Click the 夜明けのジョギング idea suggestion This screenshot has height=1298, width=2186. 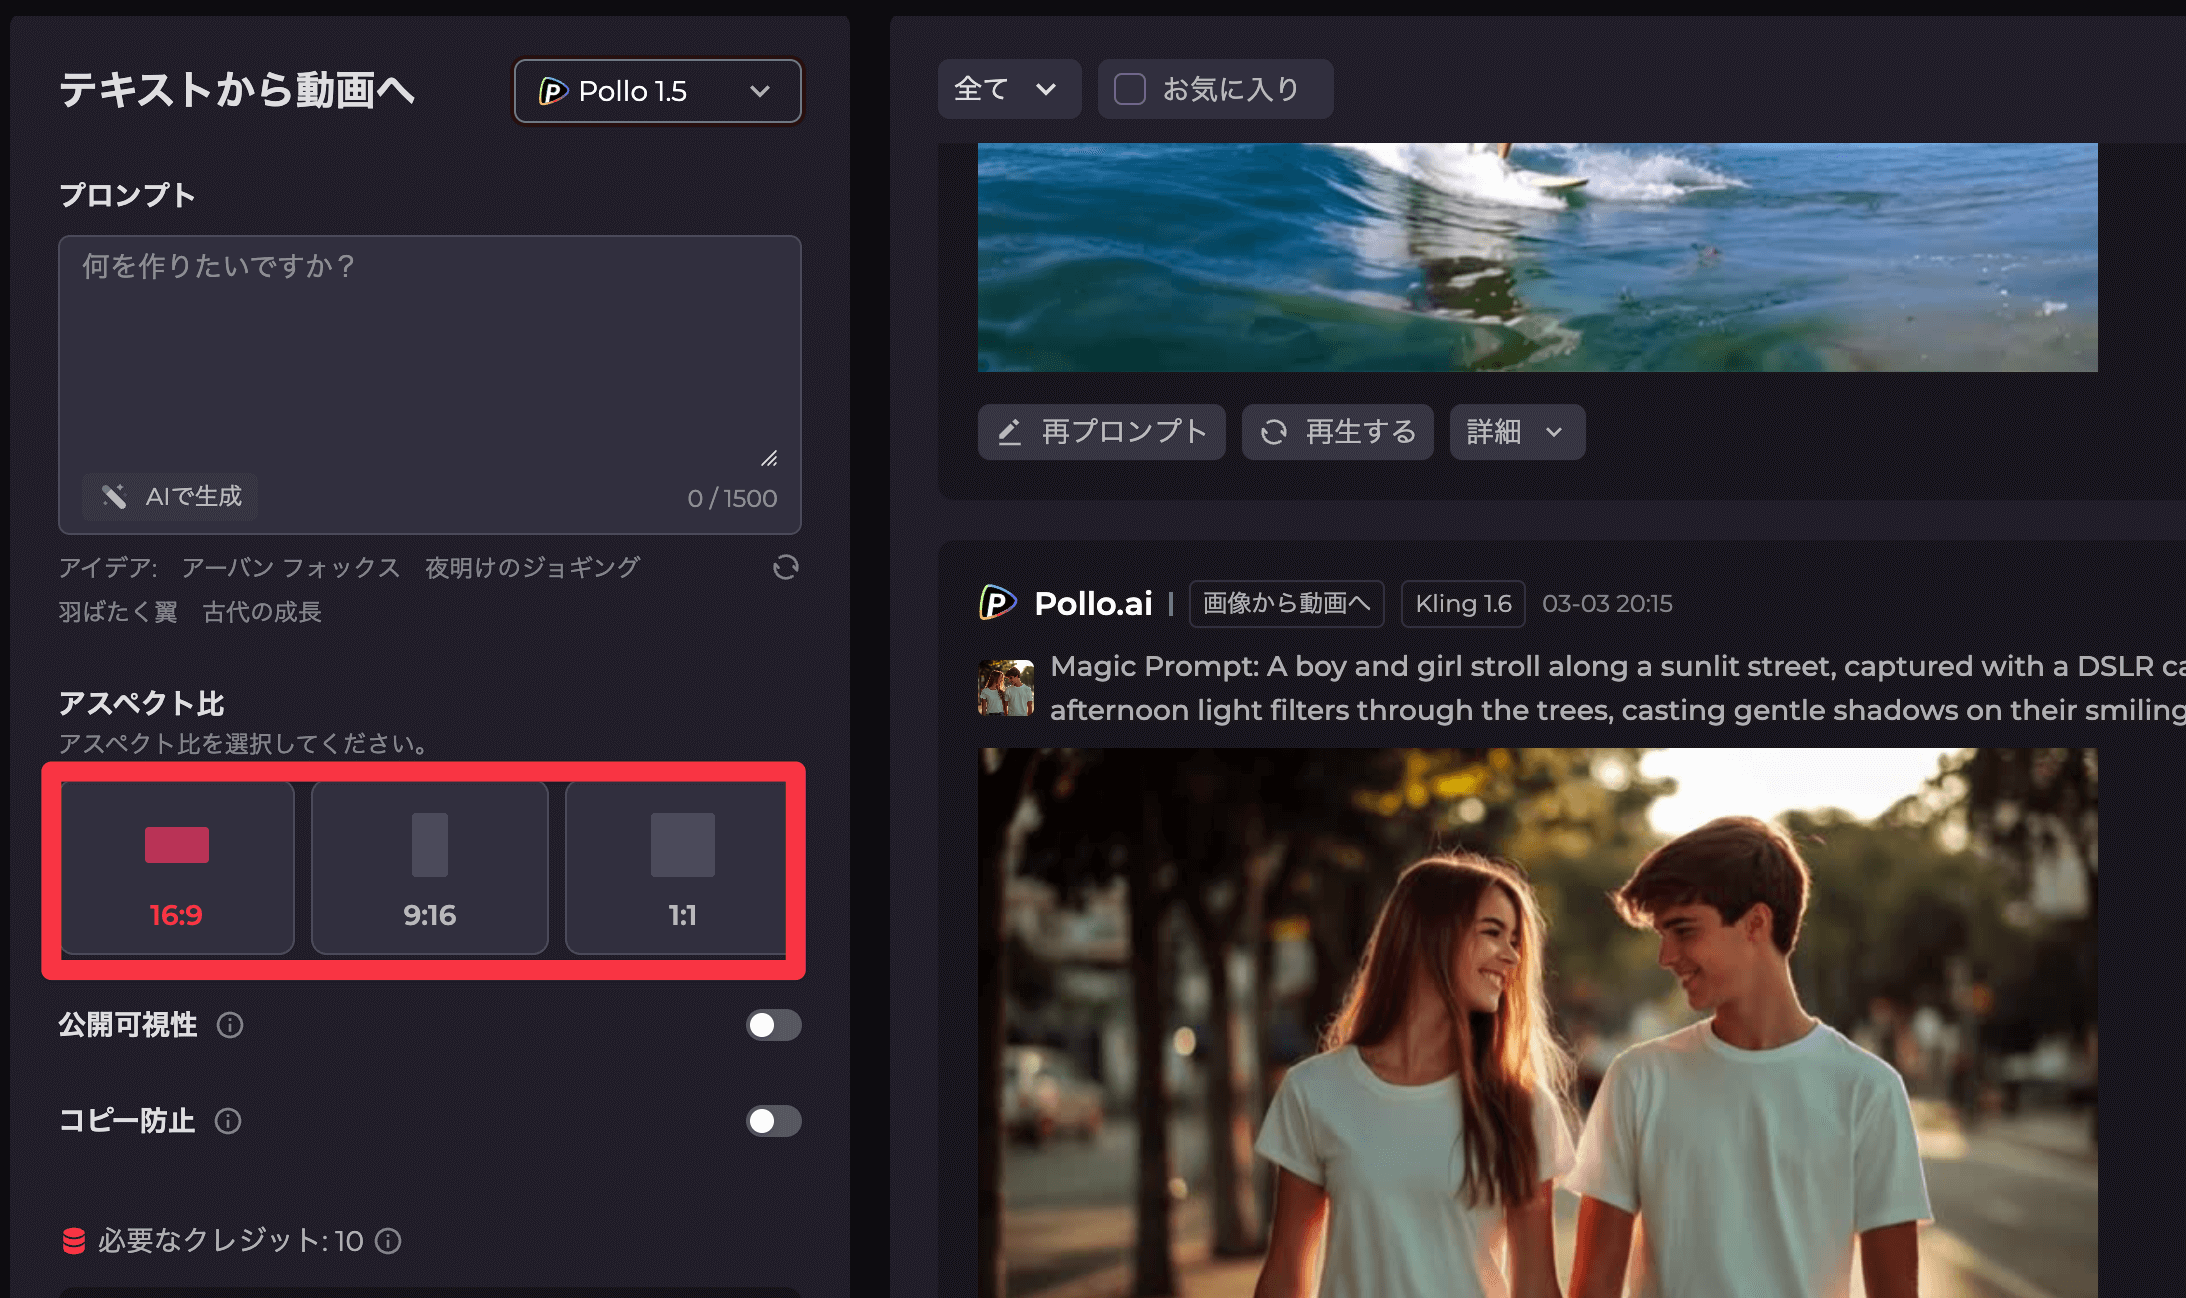(x=532, y=568)
